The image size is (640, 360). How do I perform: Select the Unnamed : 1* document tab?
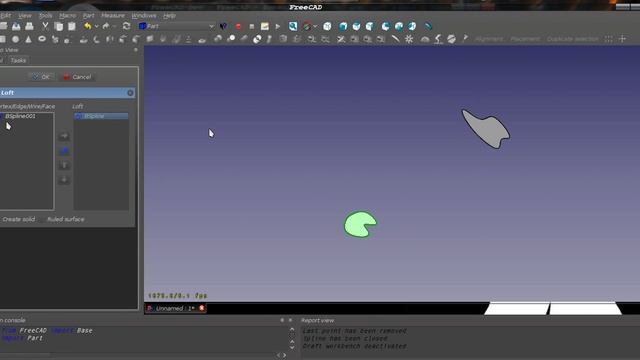click(175, 308)
